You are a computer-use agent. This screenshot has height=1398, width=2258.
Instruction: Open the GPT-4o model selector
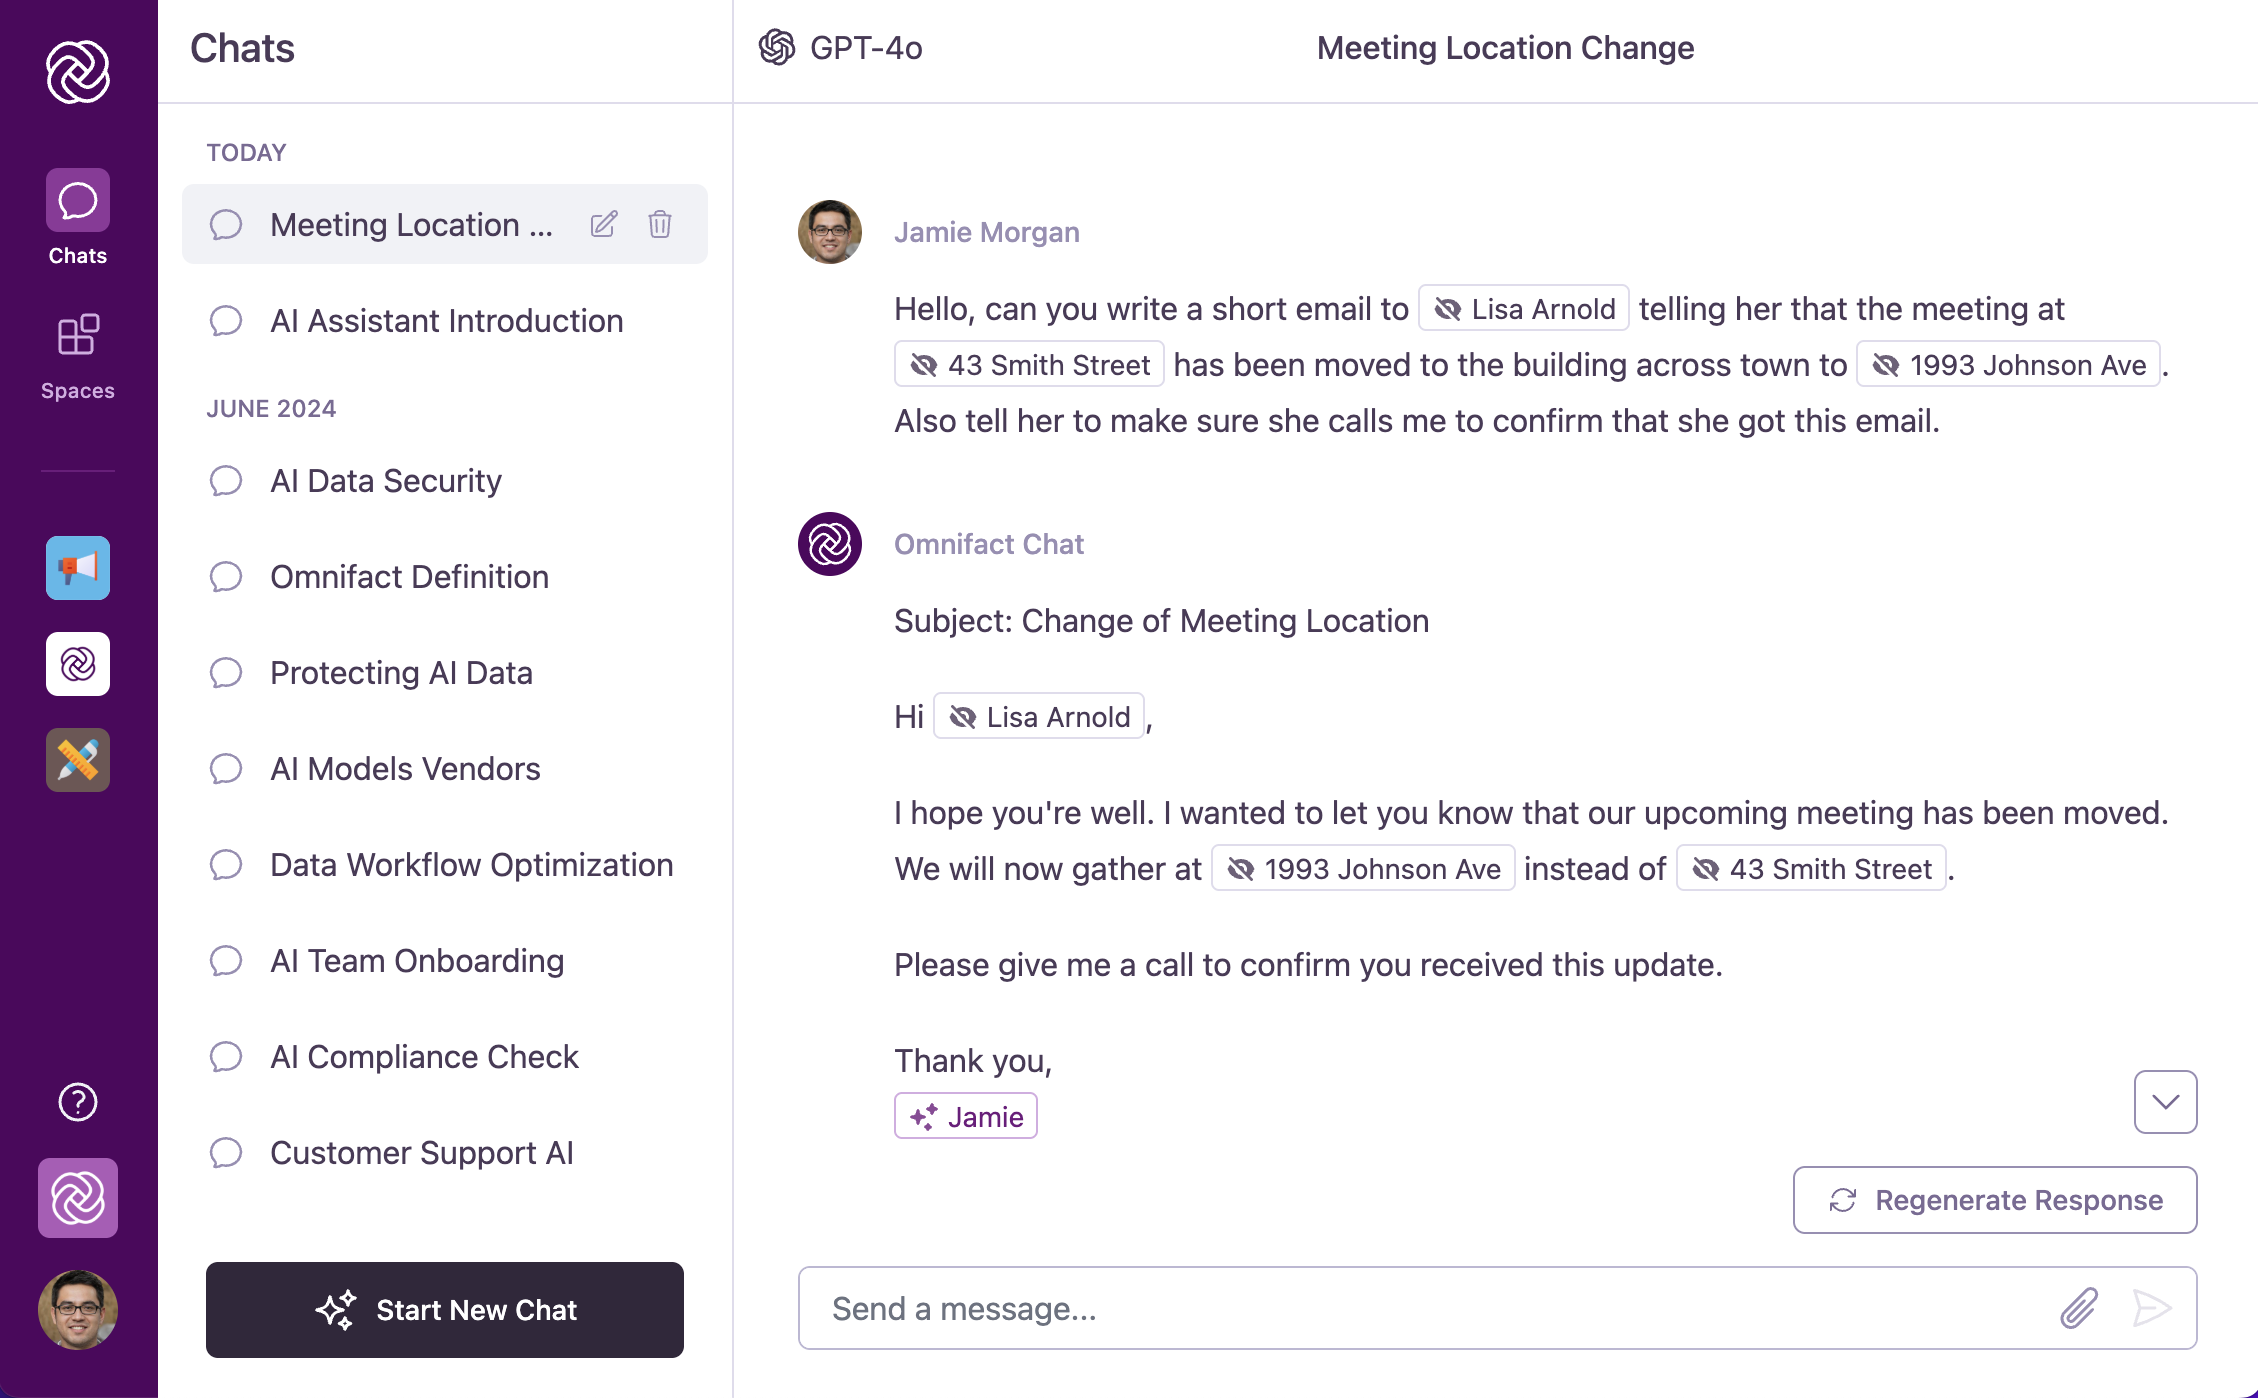tap(840, 47)
